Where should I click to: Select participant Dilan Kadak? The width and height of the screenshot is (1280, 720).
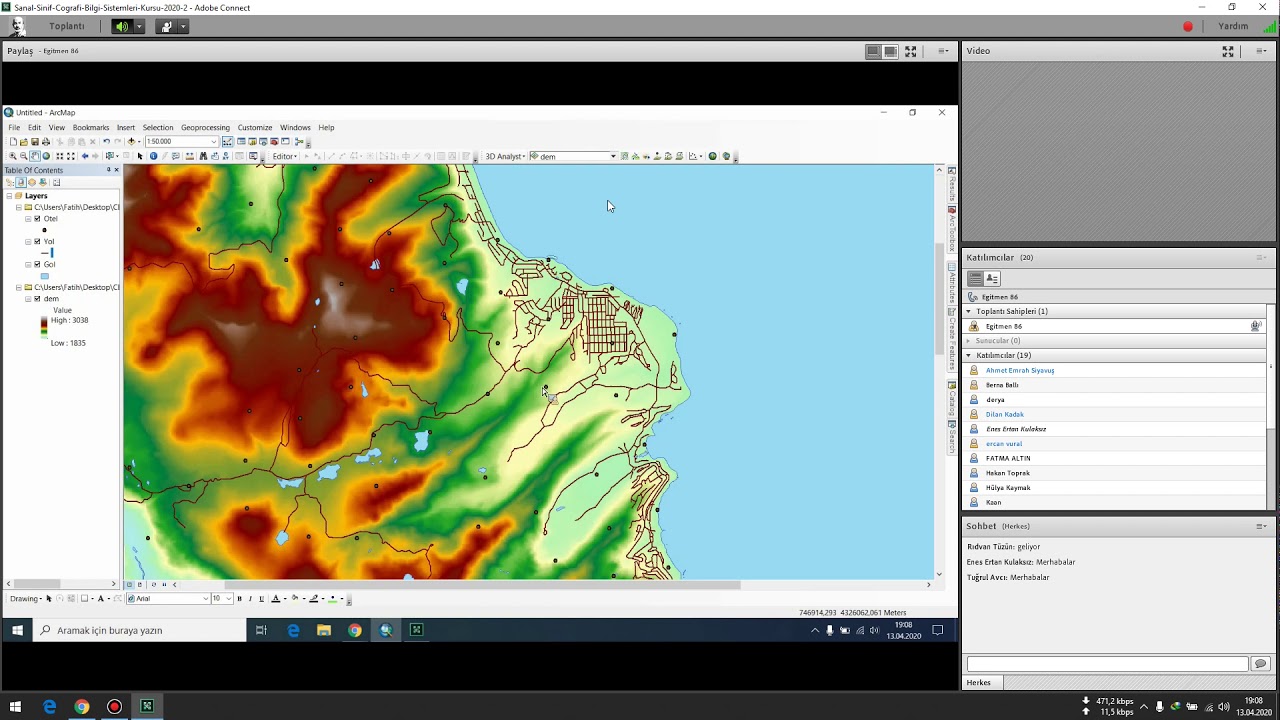coord(1005,414)
